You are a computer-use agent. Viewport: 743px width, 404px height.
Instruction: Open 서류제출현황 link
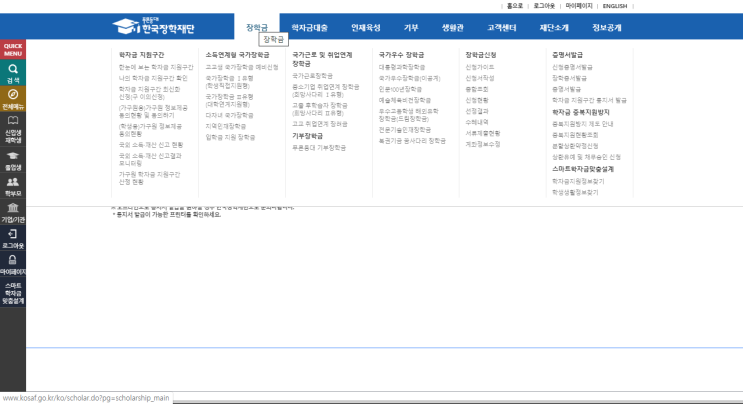[482, 133]
